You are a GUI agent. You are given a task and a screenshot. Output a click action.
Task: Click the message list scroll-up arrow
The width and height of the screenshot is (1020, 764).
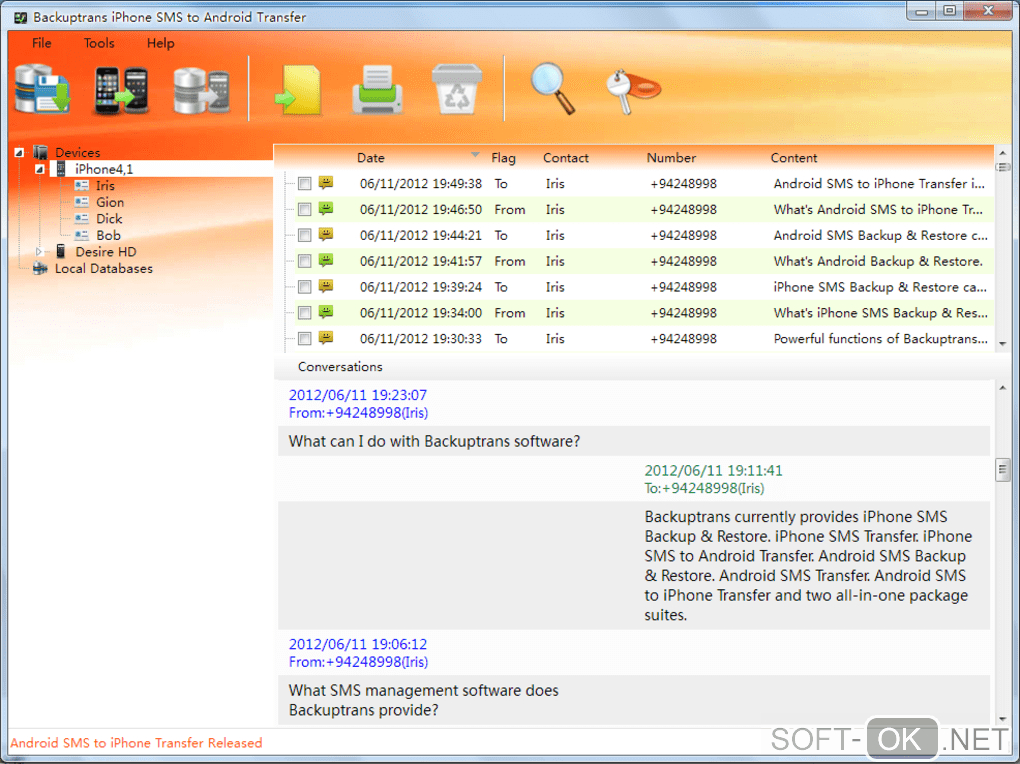point(1002,153)
